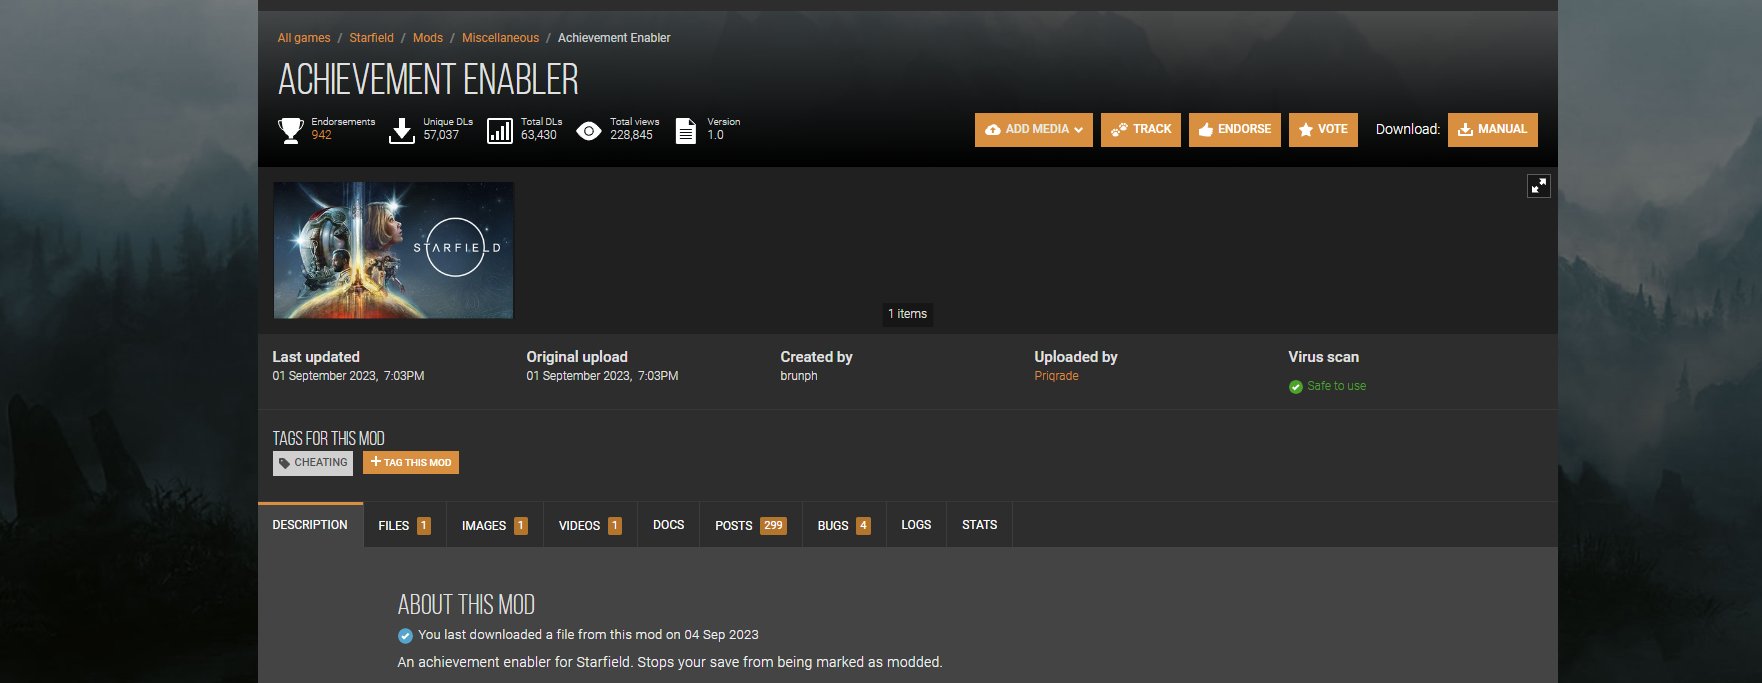This screenshot has width=1762, height=683.
Task: Endorse the Achievement Enabler mod
Action: click(1235, 130)
